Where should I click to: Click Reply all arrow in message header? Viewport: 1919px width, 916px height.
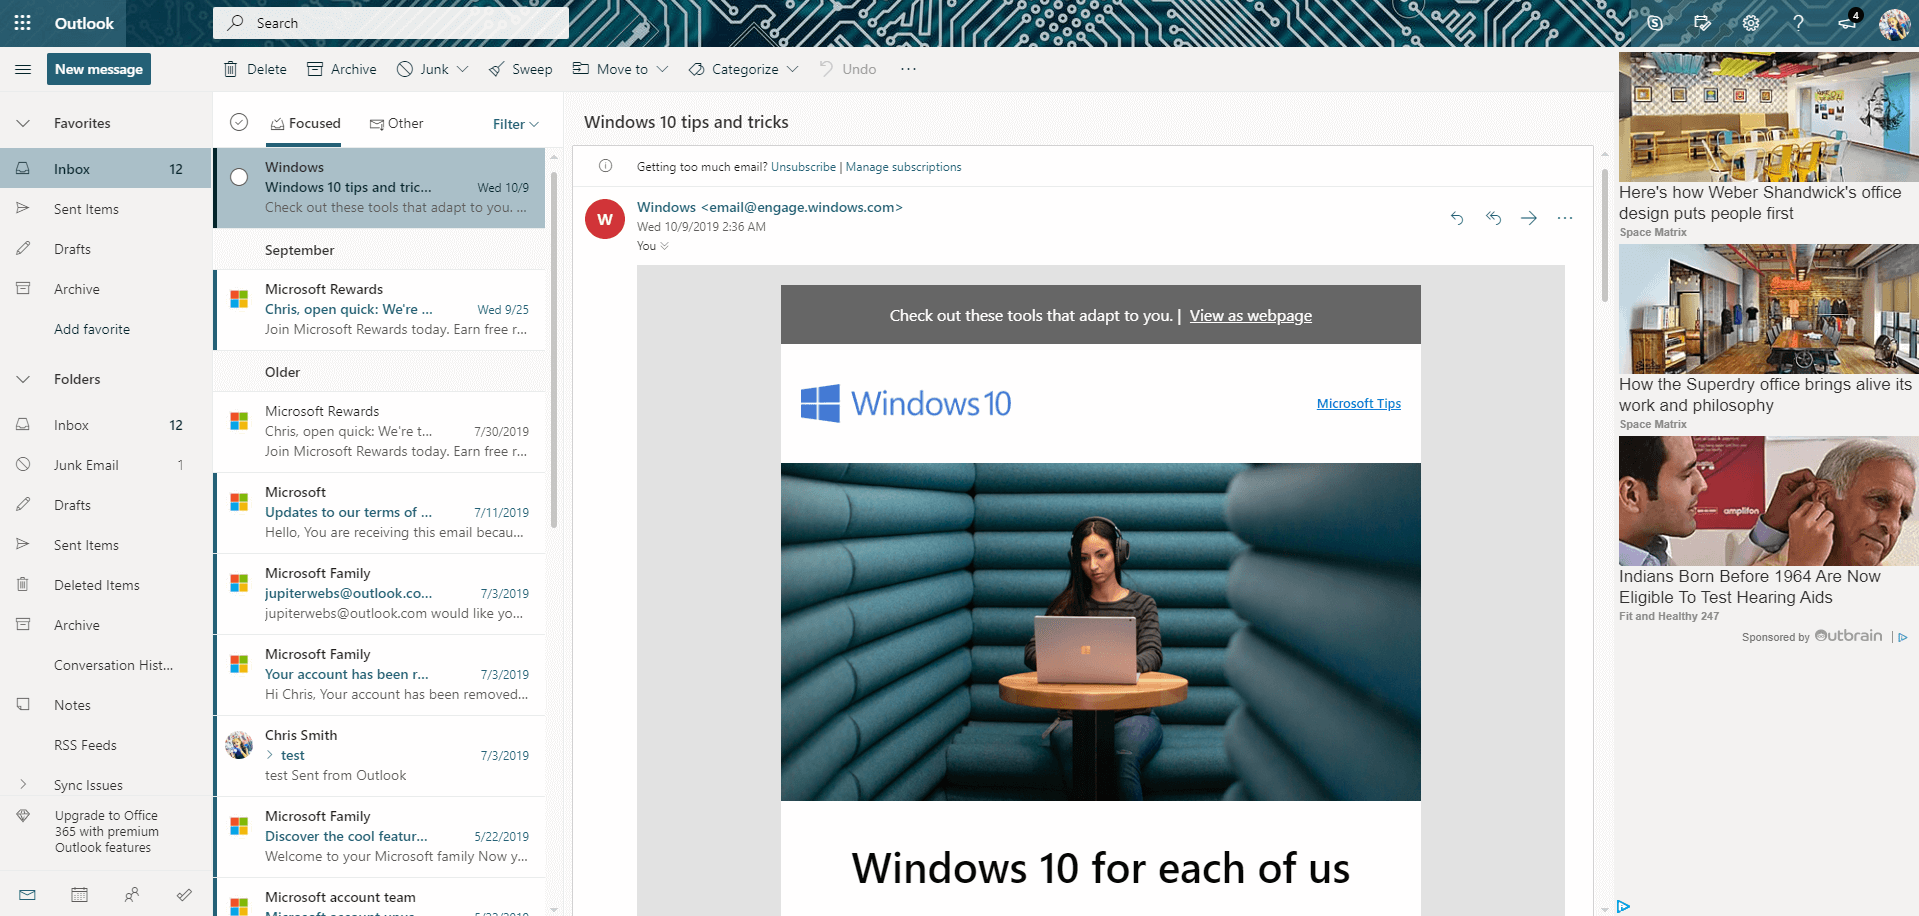[x=1493, y=218]
